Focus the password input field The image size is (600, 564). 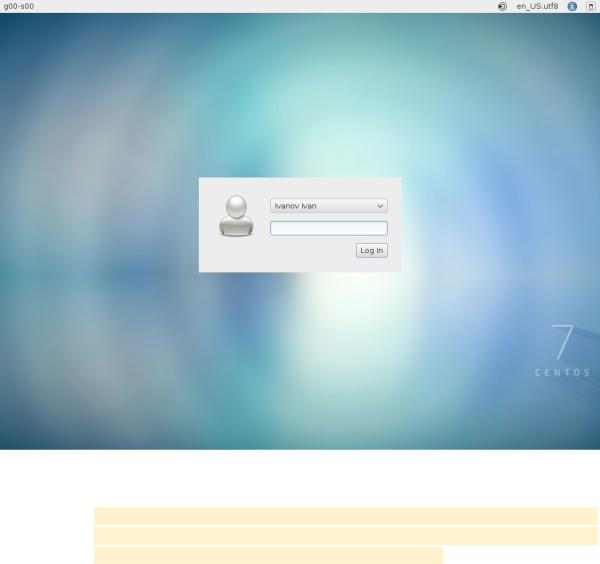pos(329,228)
